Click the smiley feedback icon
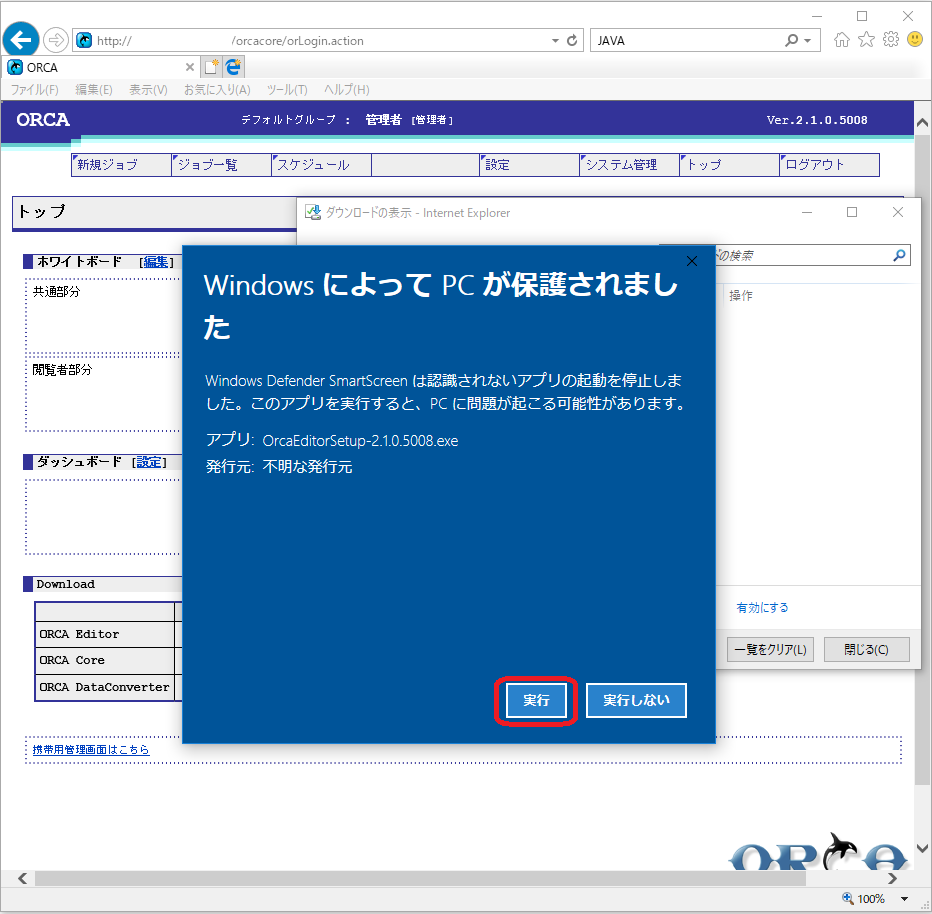Screen dimensions: 932x914 point(915,40)
